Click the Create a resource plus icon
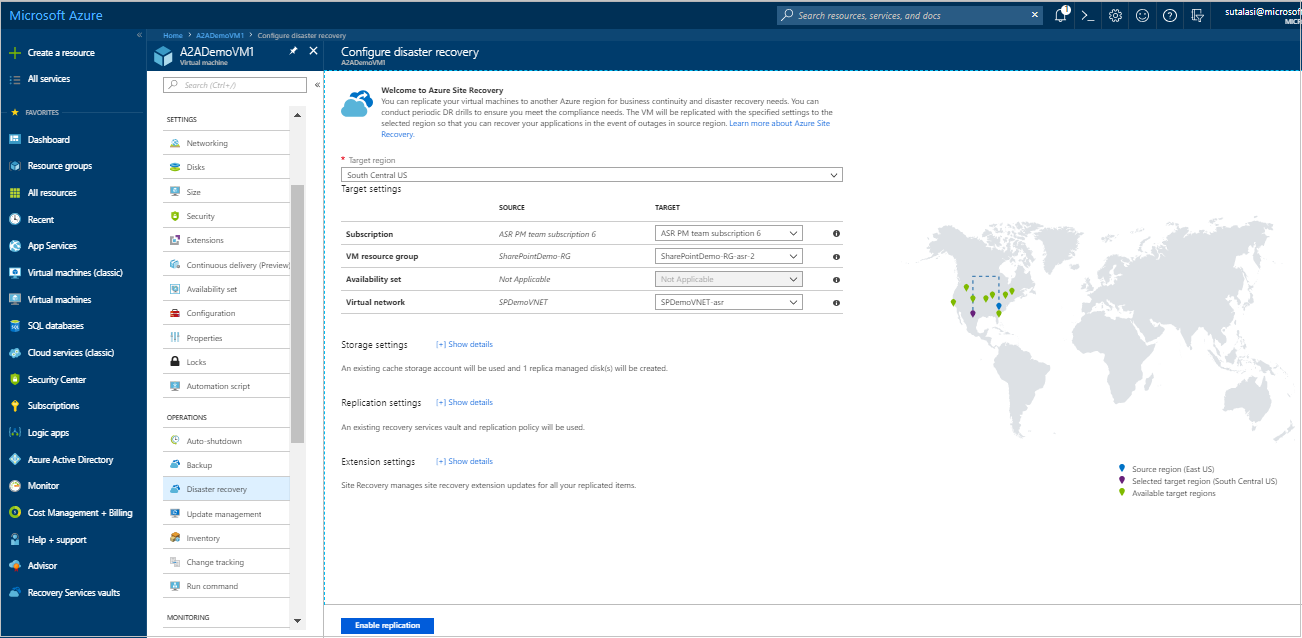This screenshot has width=1302, height=638. click(x=15, y=52)
